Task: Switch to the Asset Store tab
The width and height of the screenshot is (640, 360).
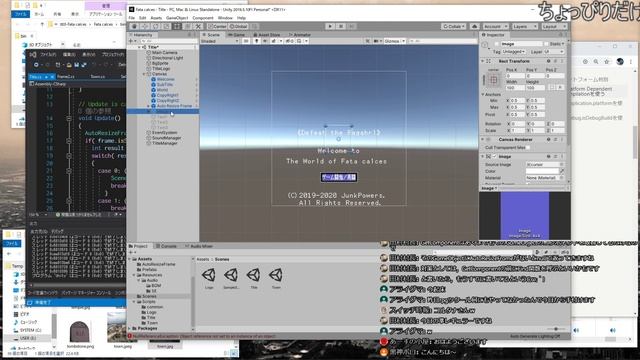Action: click(x=267, y=35)
